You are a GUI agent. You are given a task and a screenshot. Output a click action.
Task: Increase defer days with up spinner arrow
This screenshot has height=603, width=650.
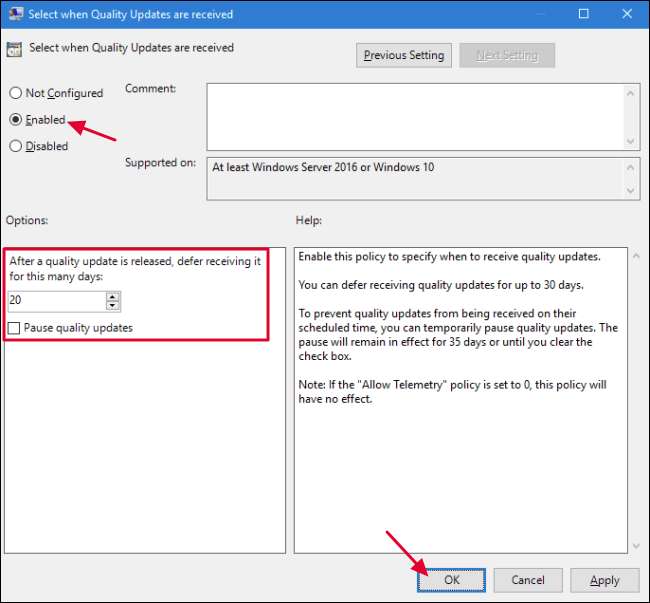point(113,296)
